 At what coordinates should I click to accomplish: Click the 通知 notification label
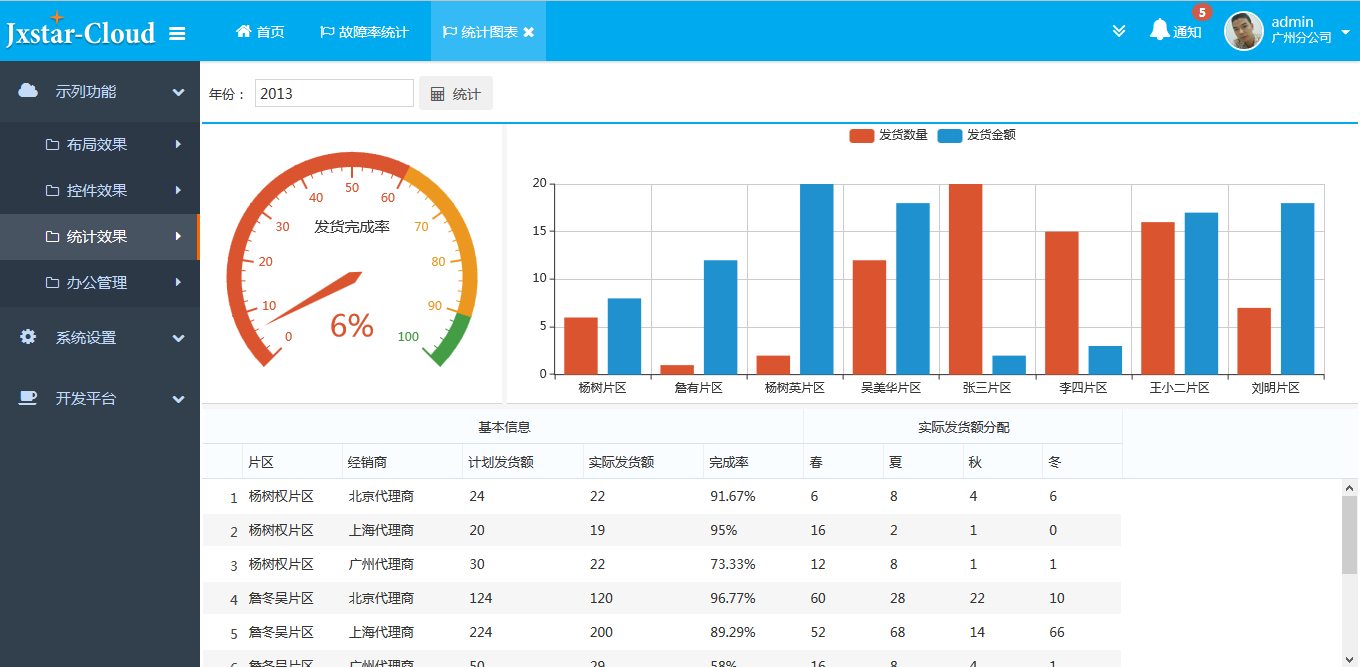tap(1187, 32)
